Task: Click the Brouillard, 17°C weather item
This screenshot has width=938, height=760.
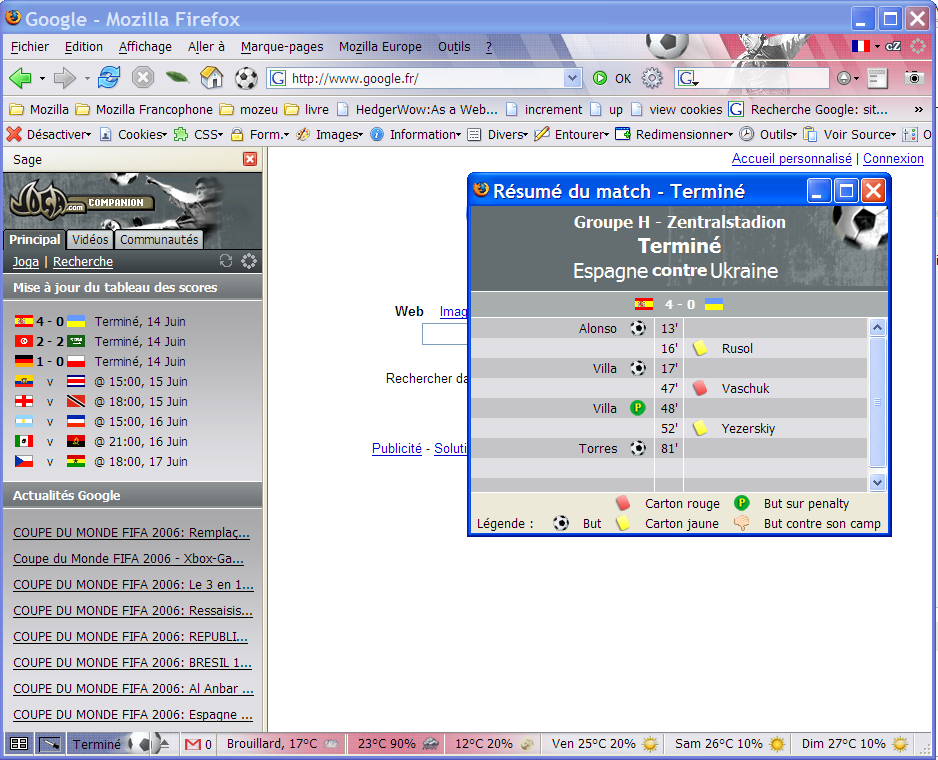Action: point(282,744)
